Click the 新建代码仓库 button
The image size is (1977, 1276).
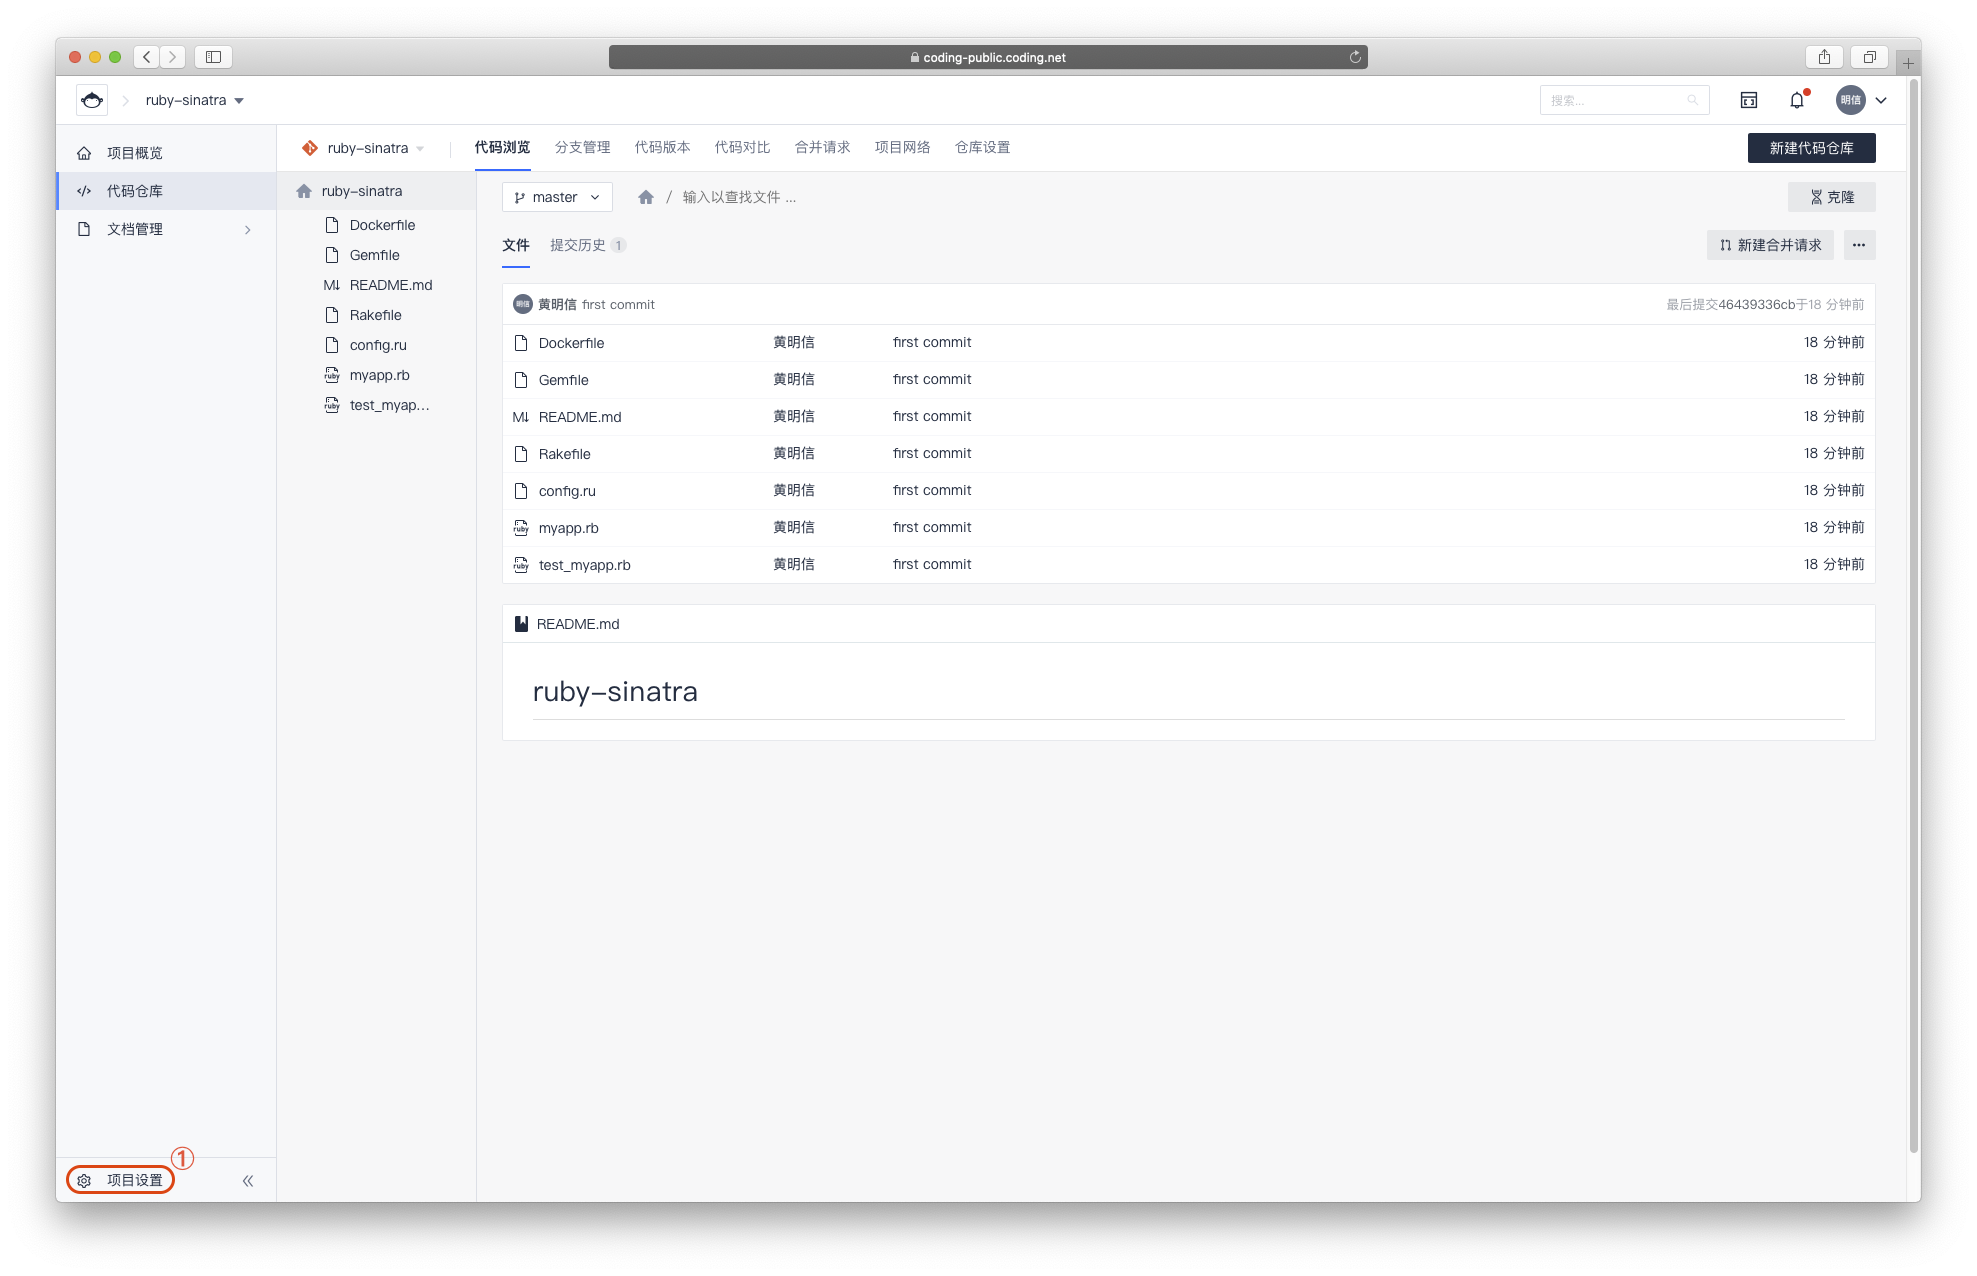tap(1811, 148)
